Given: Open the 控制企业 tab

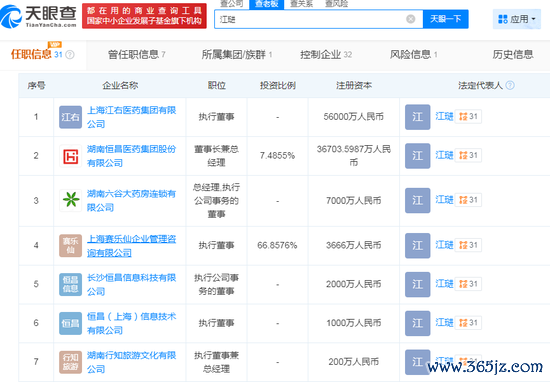Looking at the screenshot, I should (326, 54).
